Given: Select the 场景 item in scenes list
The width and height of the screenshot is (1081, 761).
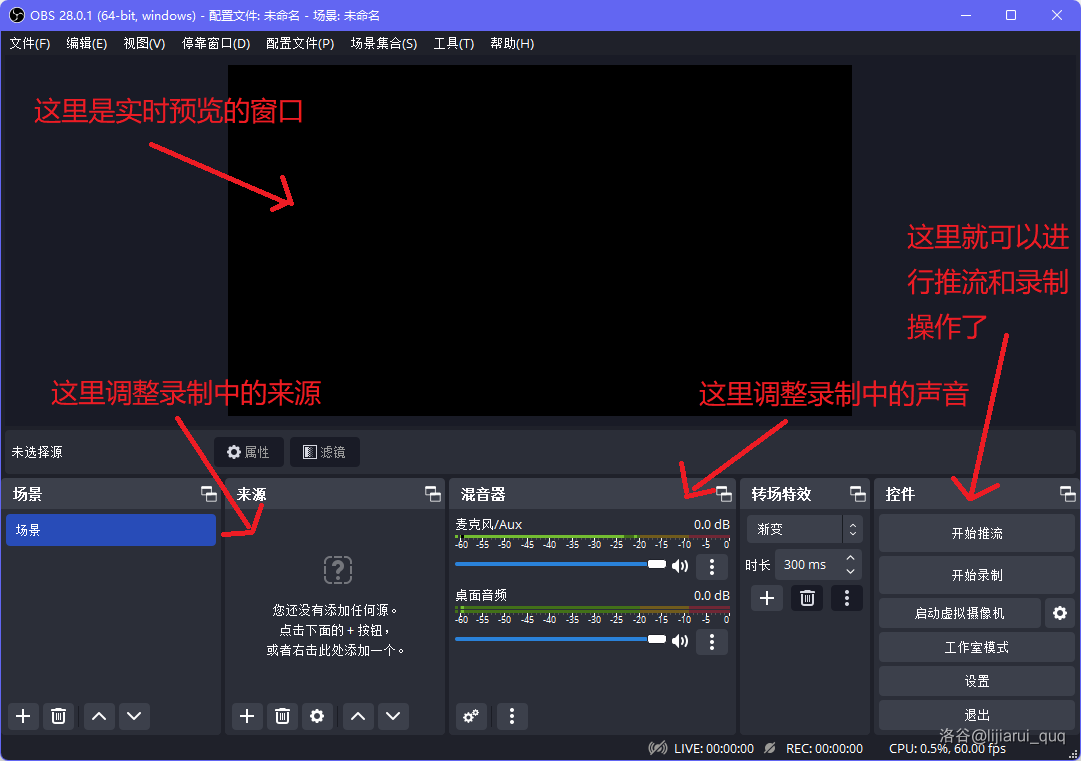Looking at the screenshot, I should pos(111,530).
